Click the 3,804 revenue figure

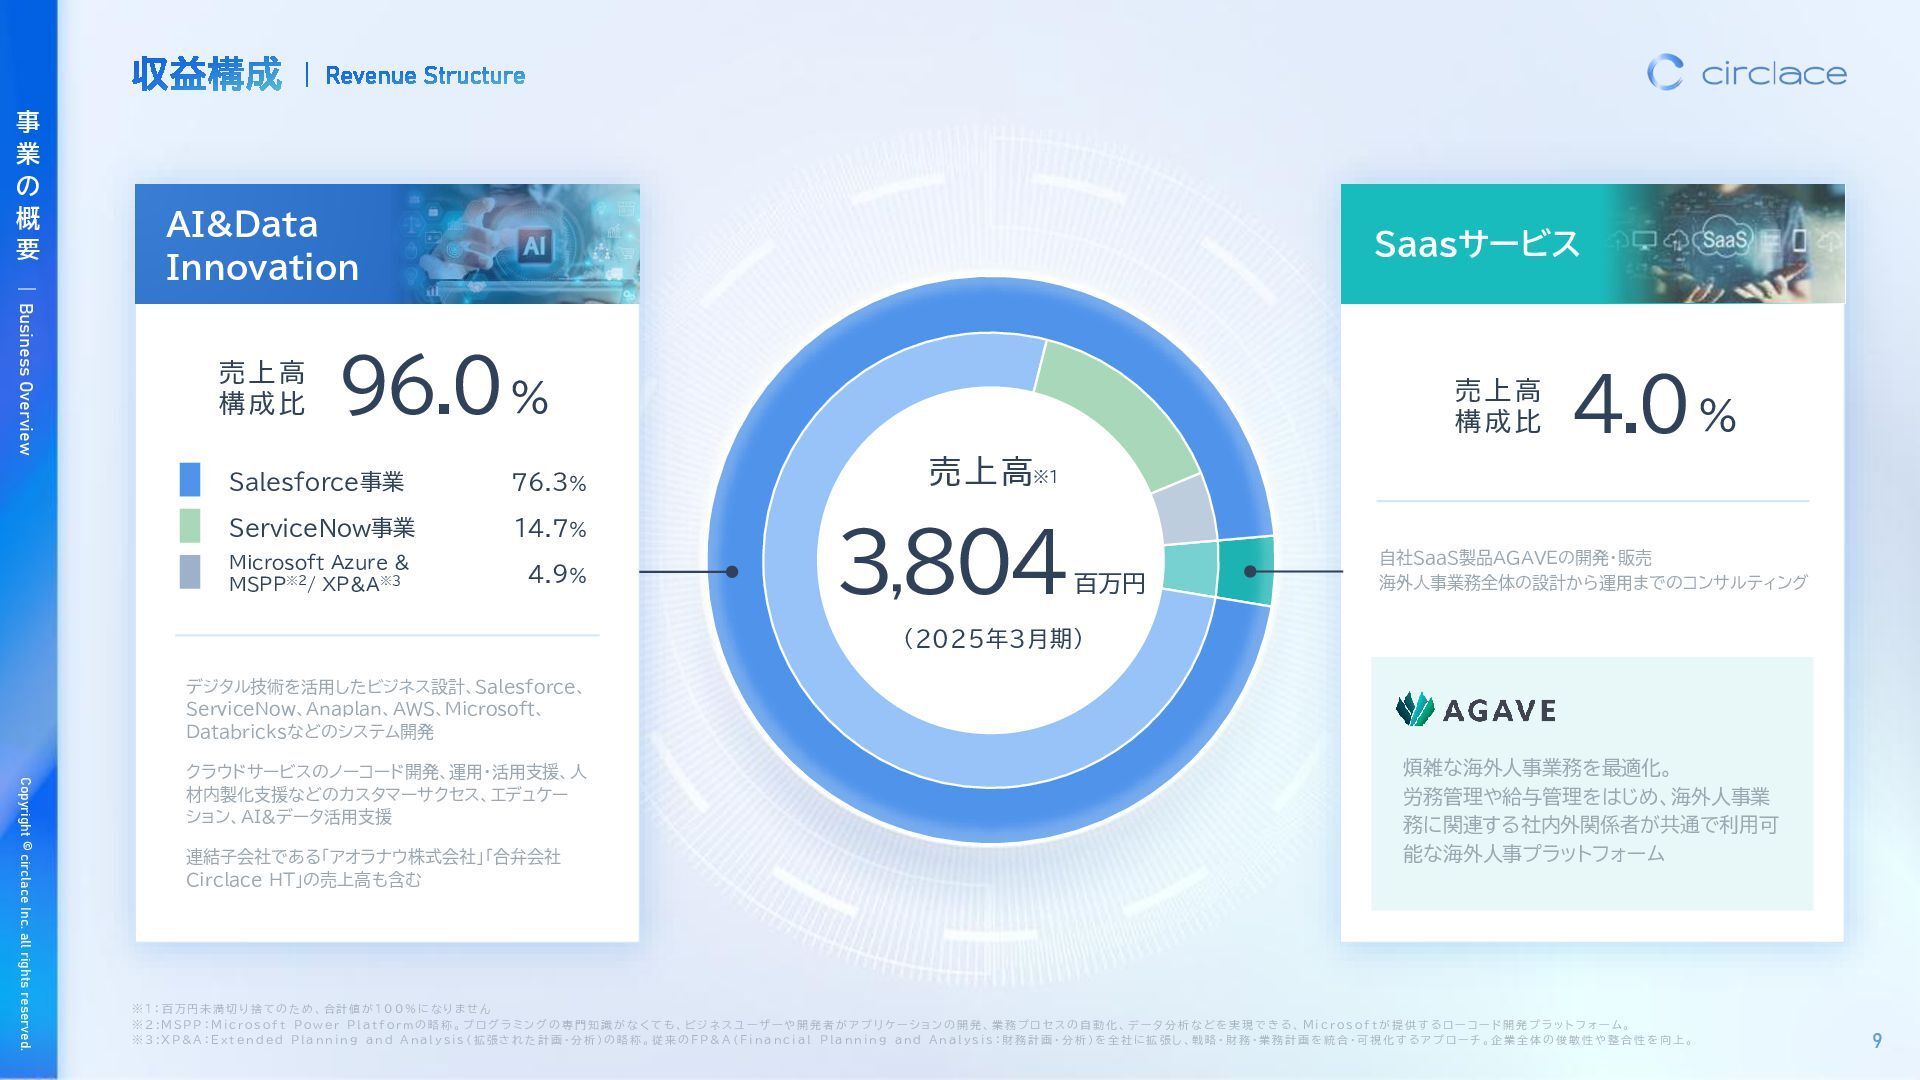click(x=952, y=562)
